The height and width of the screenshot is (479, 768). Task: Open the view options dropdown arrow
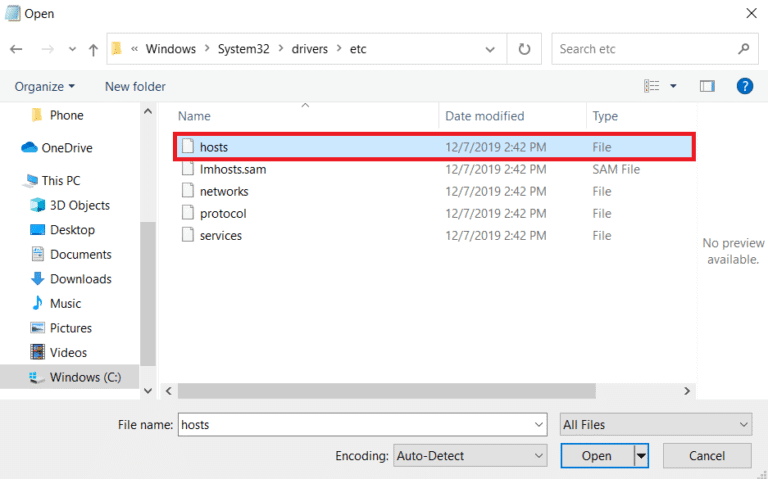point(673,87)
